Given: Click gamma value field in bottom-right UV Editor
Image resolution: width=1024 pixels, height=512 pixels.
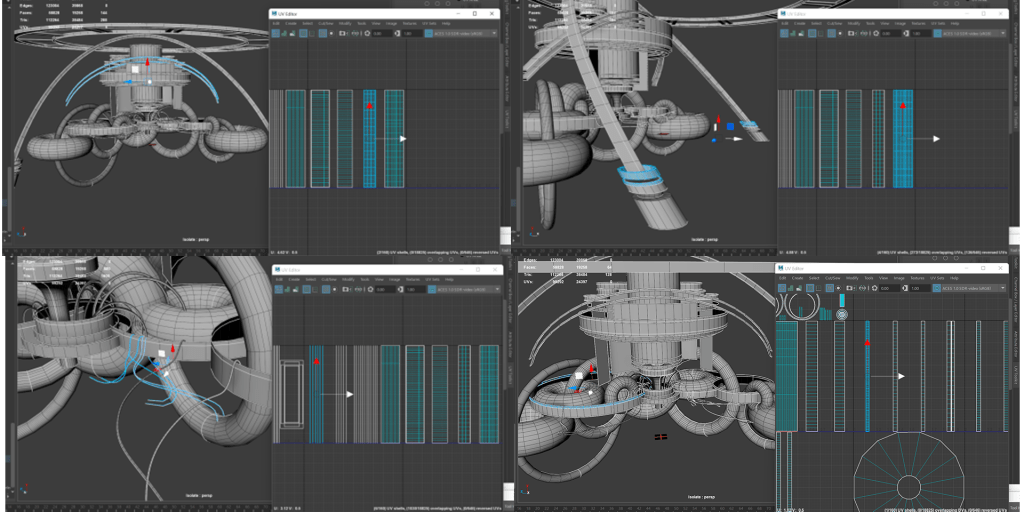Looking at the screenshot, I should (x=918, y=287).
